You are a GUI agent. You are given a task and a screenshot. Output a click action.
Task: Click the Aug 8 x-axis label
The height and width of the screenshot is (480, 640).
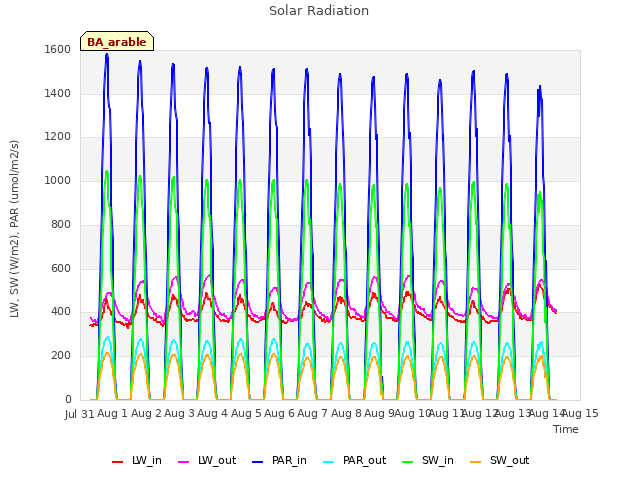click(x=346, y=413)
